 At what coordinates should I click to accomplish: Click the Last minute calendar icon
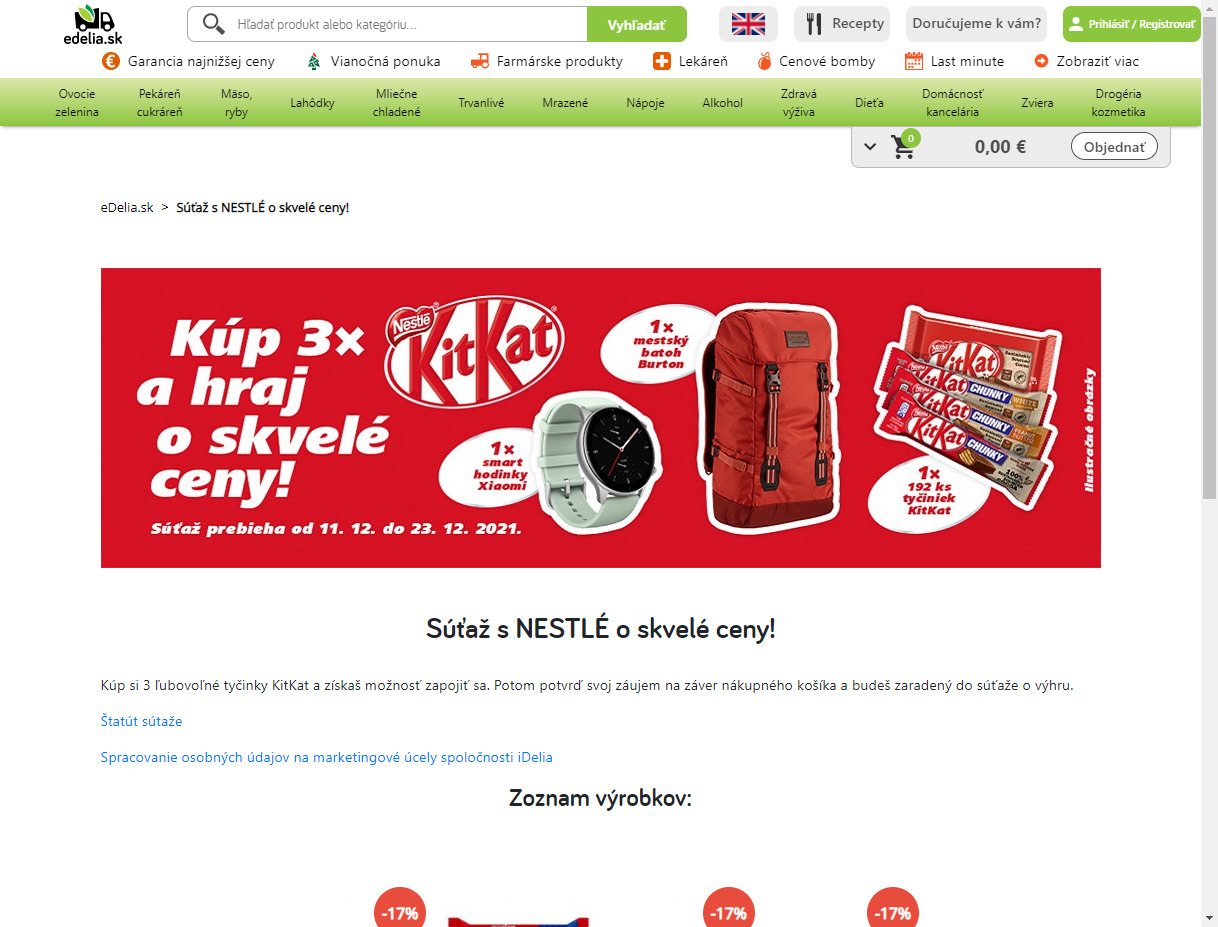[914, 61]
